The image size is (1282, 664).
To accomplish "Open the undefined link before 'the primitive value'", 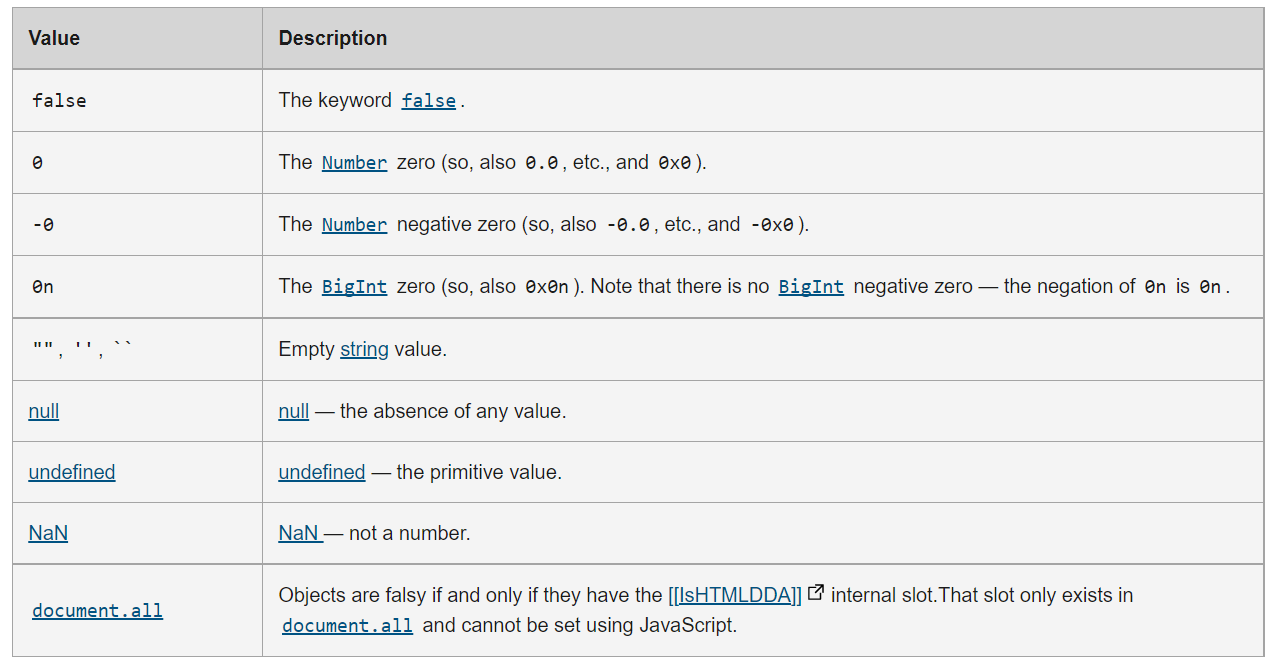I will [x=322, y=472].
